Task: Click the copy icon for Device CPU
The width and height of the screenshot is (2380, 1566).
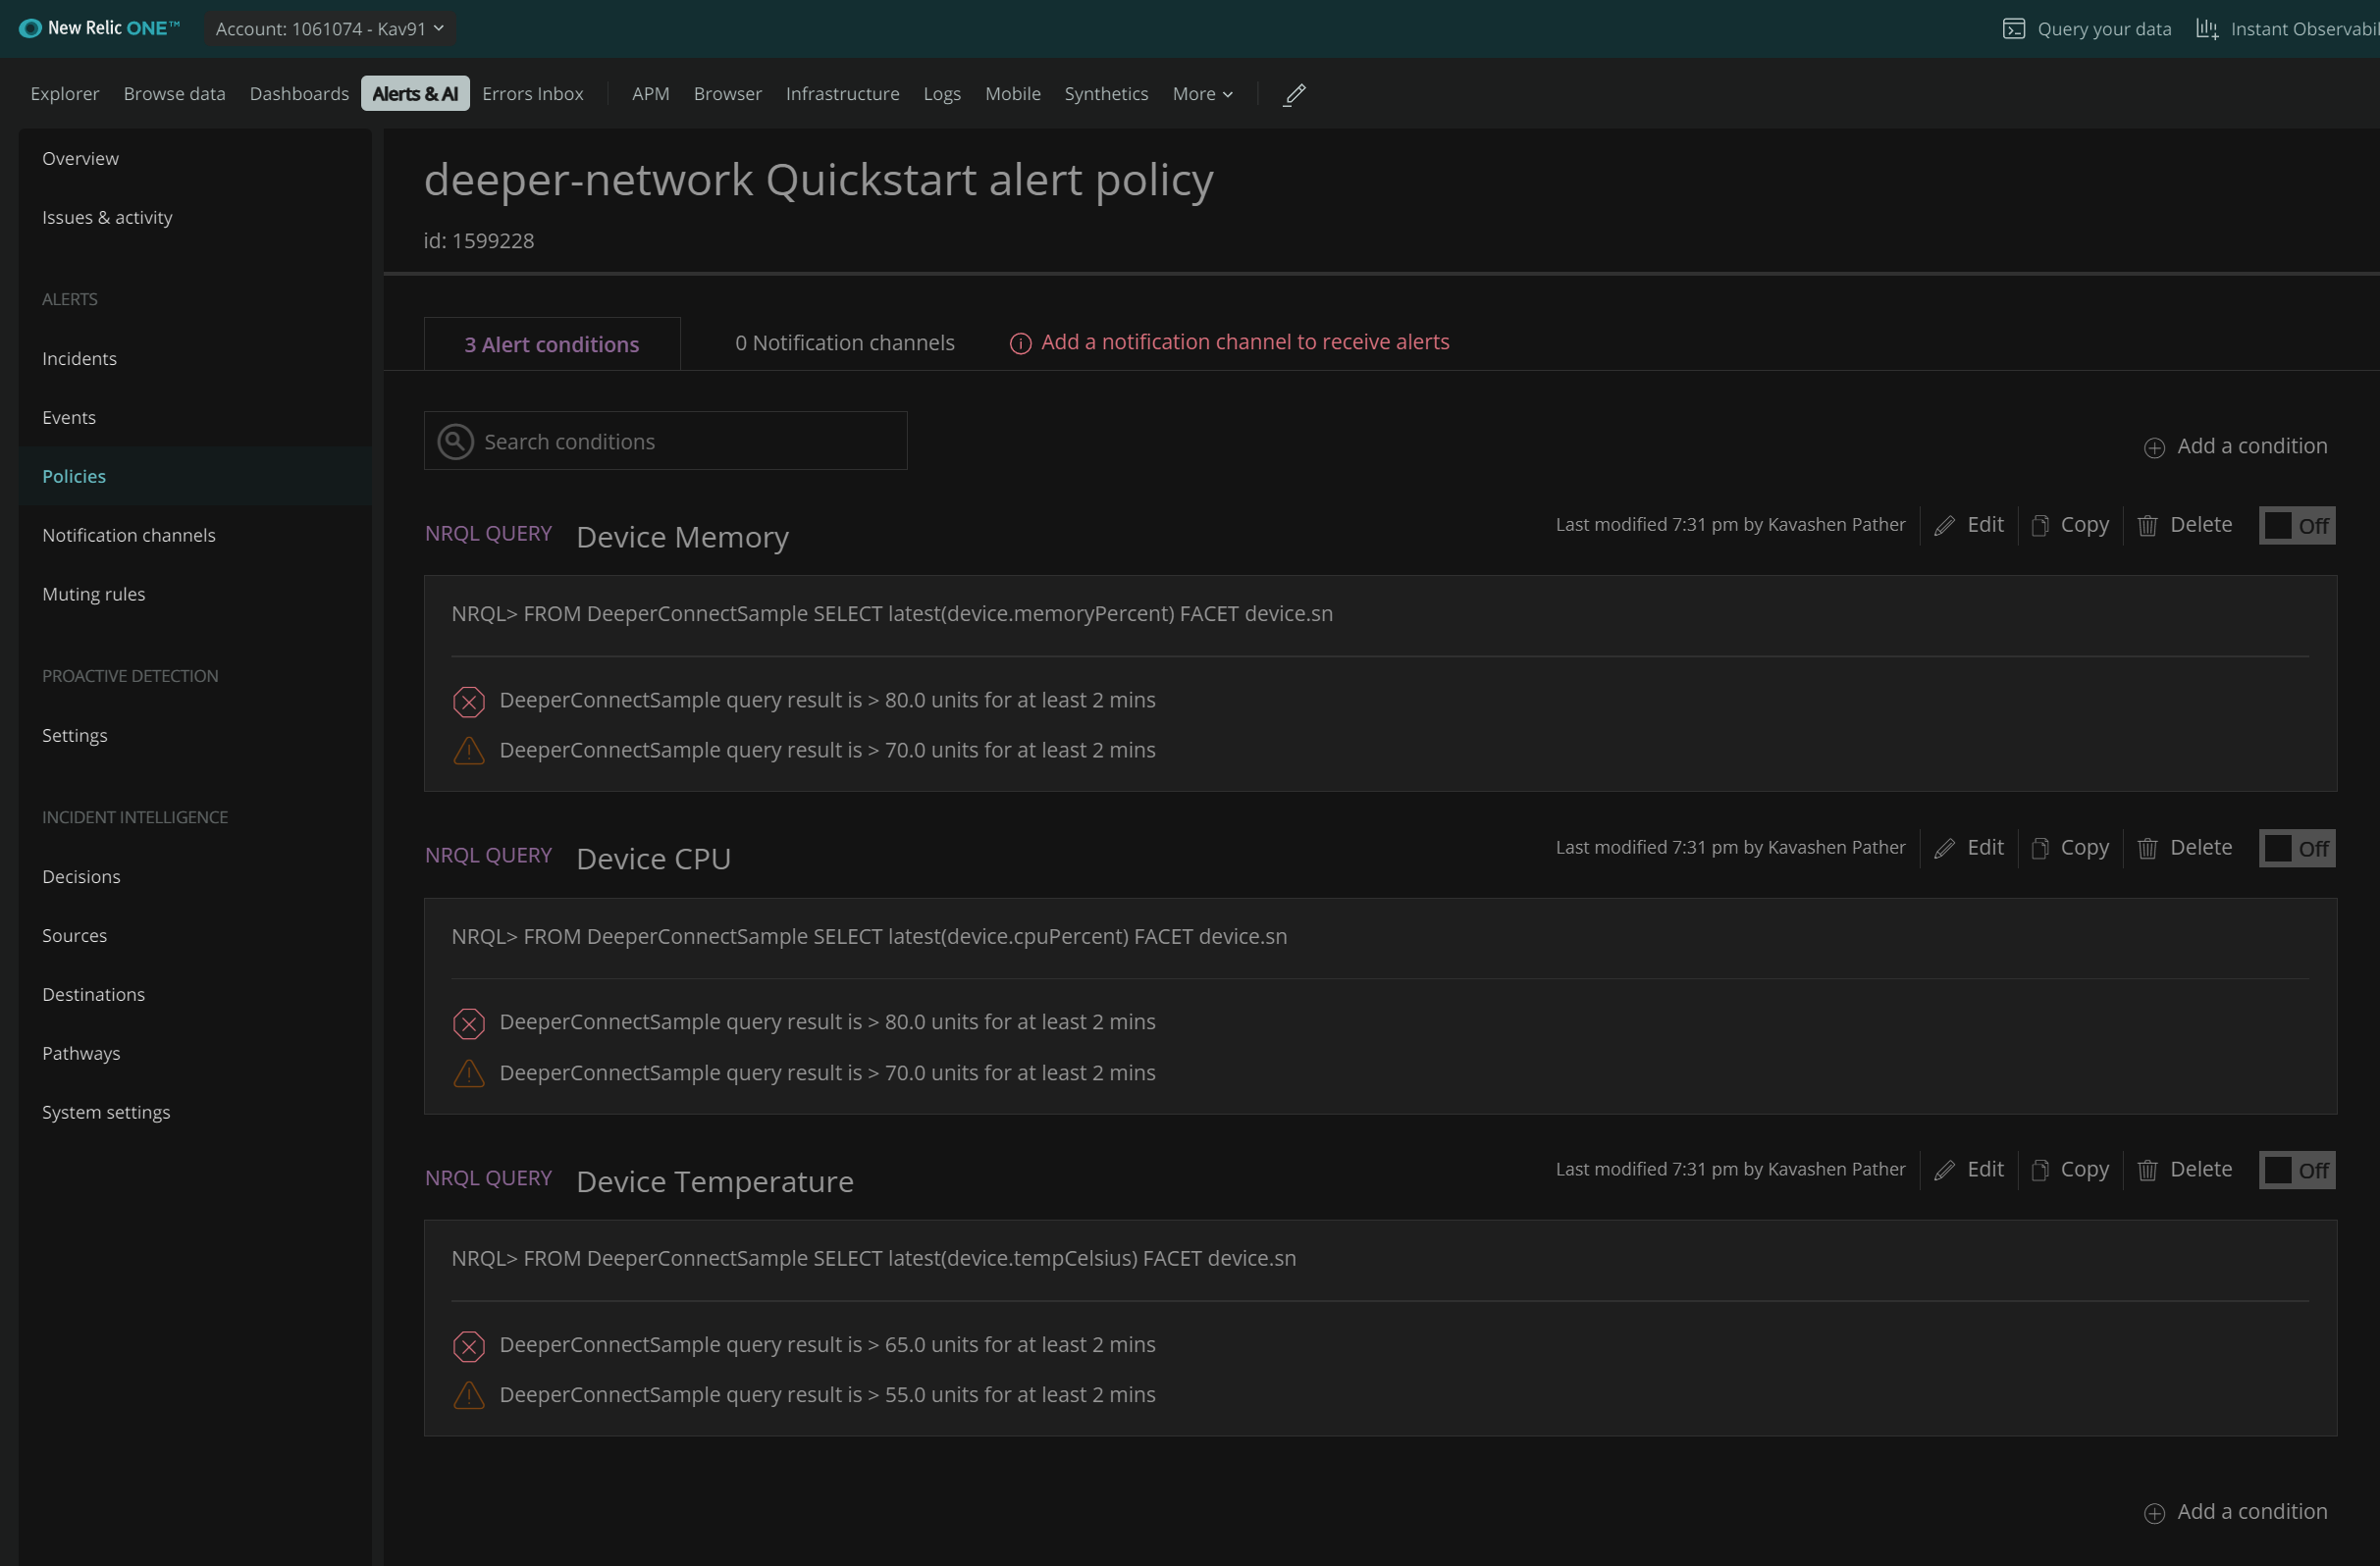Action: [x=2040, y=848]
